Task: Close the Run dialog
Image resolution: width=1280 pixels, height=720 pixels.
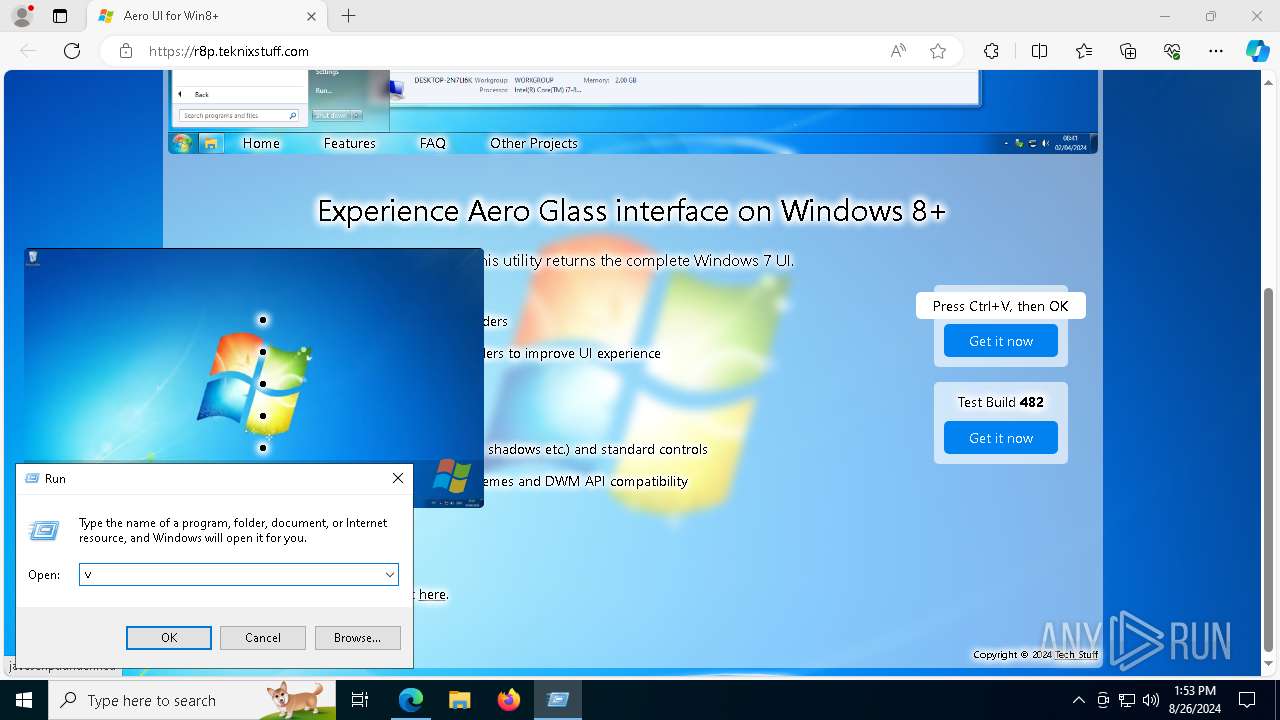Action: [398, 478]
